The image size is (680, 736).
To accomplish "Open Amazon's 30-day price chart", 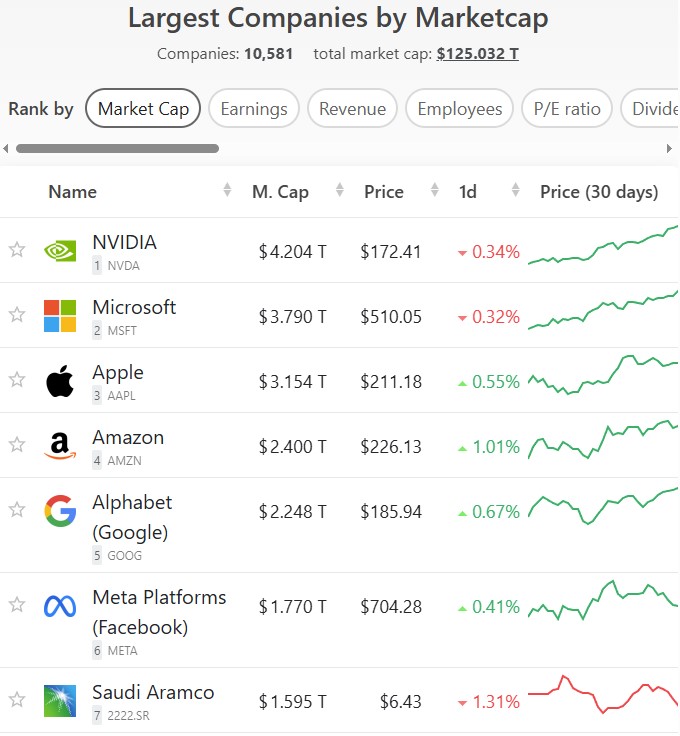I will point(603,440).
